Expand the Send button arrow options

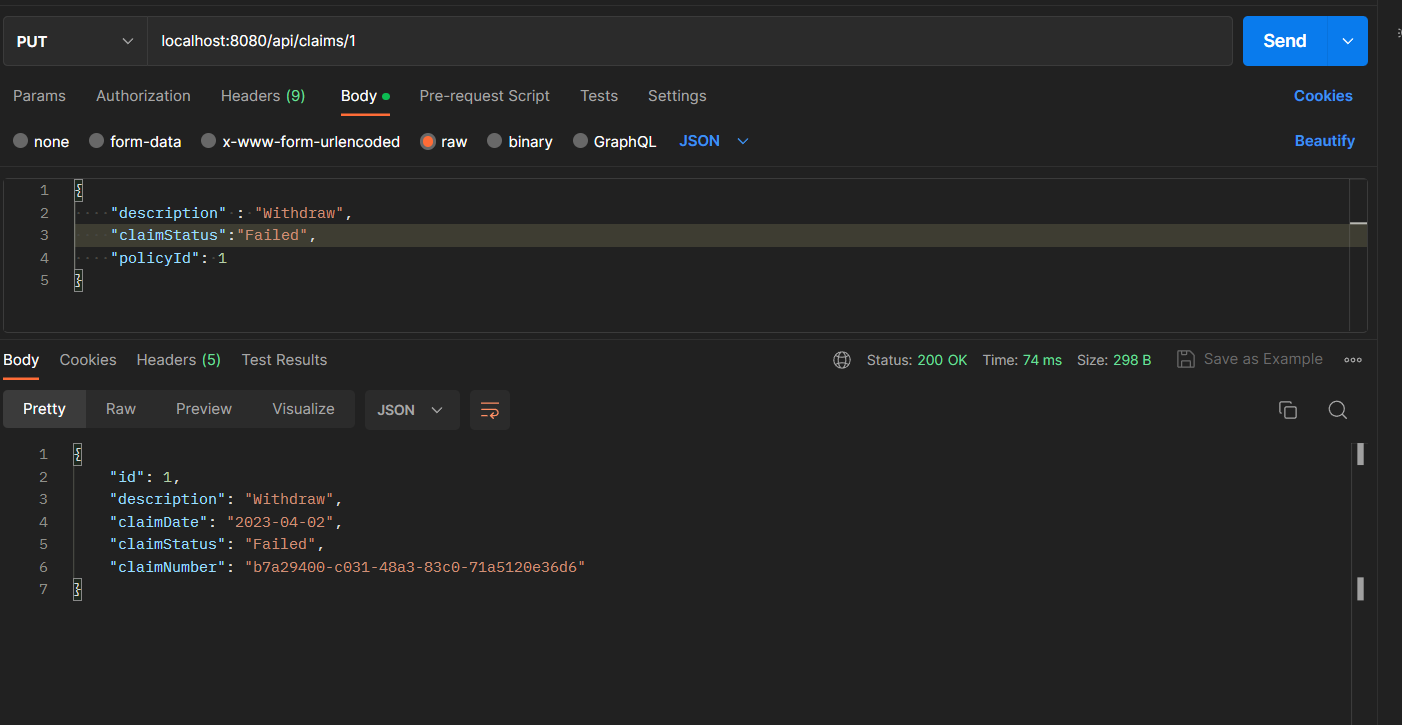pyautogui.click(x=1347, y=41)
